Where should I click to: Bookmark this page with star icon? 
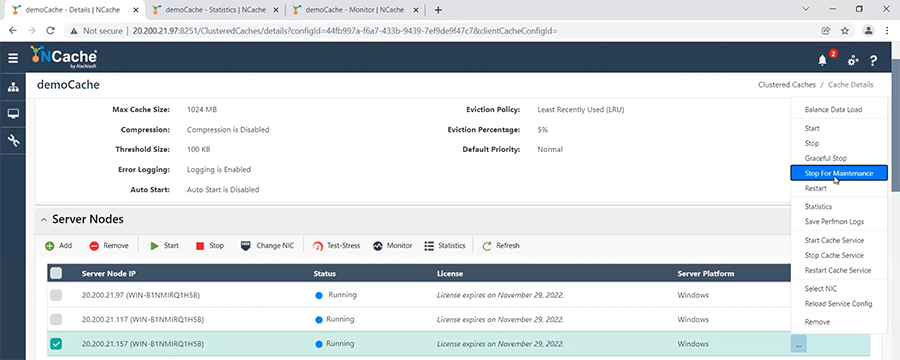[845, 30]
